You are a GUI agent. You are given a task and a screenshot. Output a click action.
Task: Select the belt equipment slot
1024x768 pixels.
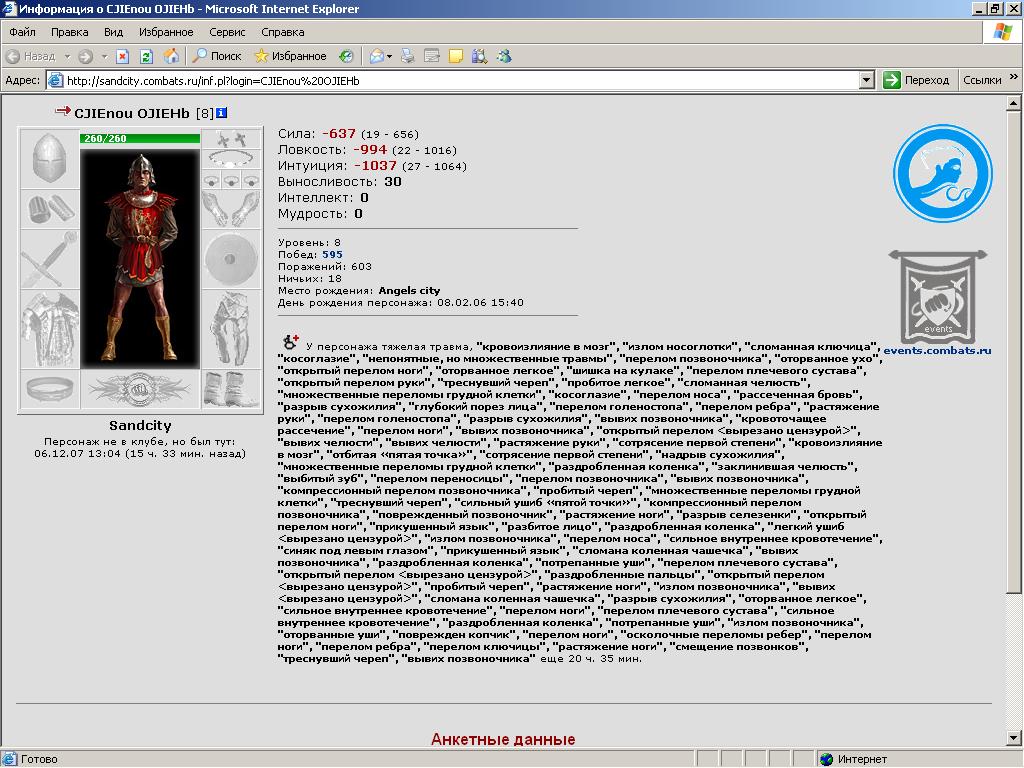pos(50,390)
